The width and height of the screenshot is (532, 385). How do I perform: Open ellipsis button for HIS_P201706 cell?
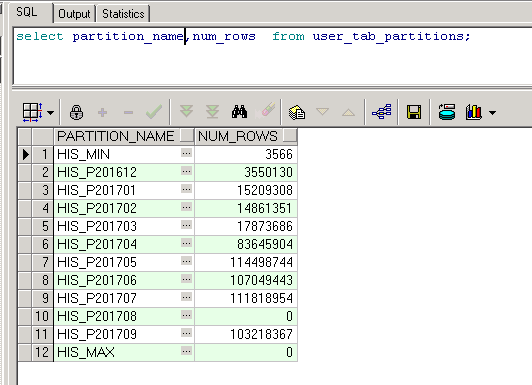click(x=186, y=280)
